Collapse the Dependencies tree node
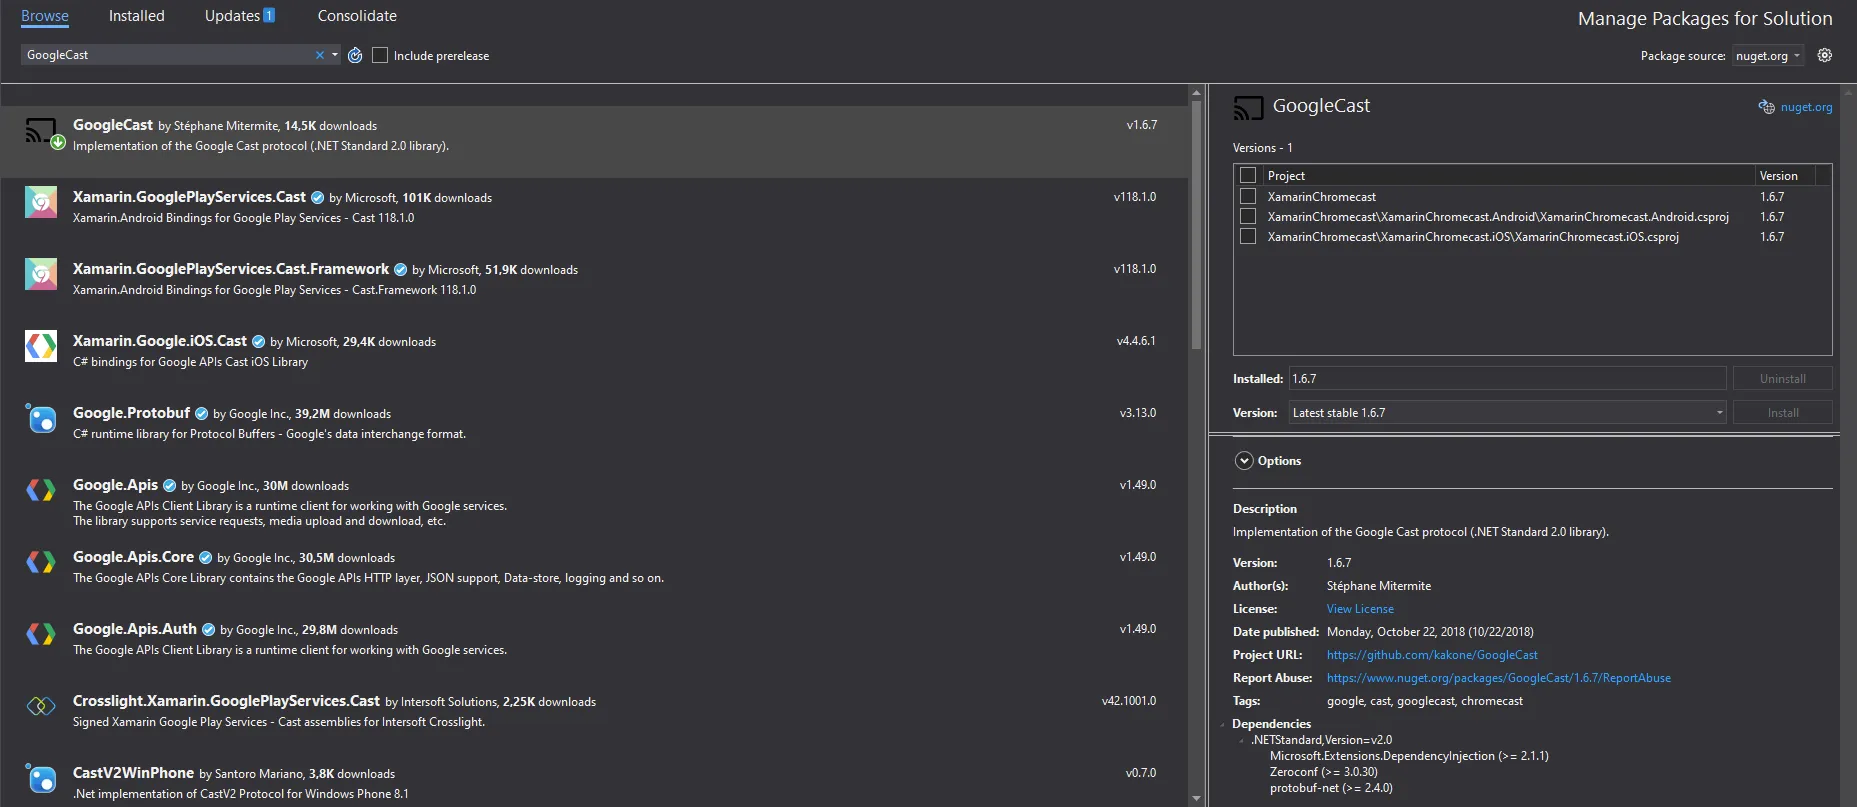The image size is (1857, 807). pyautogui.click(x=1222, y=724)
